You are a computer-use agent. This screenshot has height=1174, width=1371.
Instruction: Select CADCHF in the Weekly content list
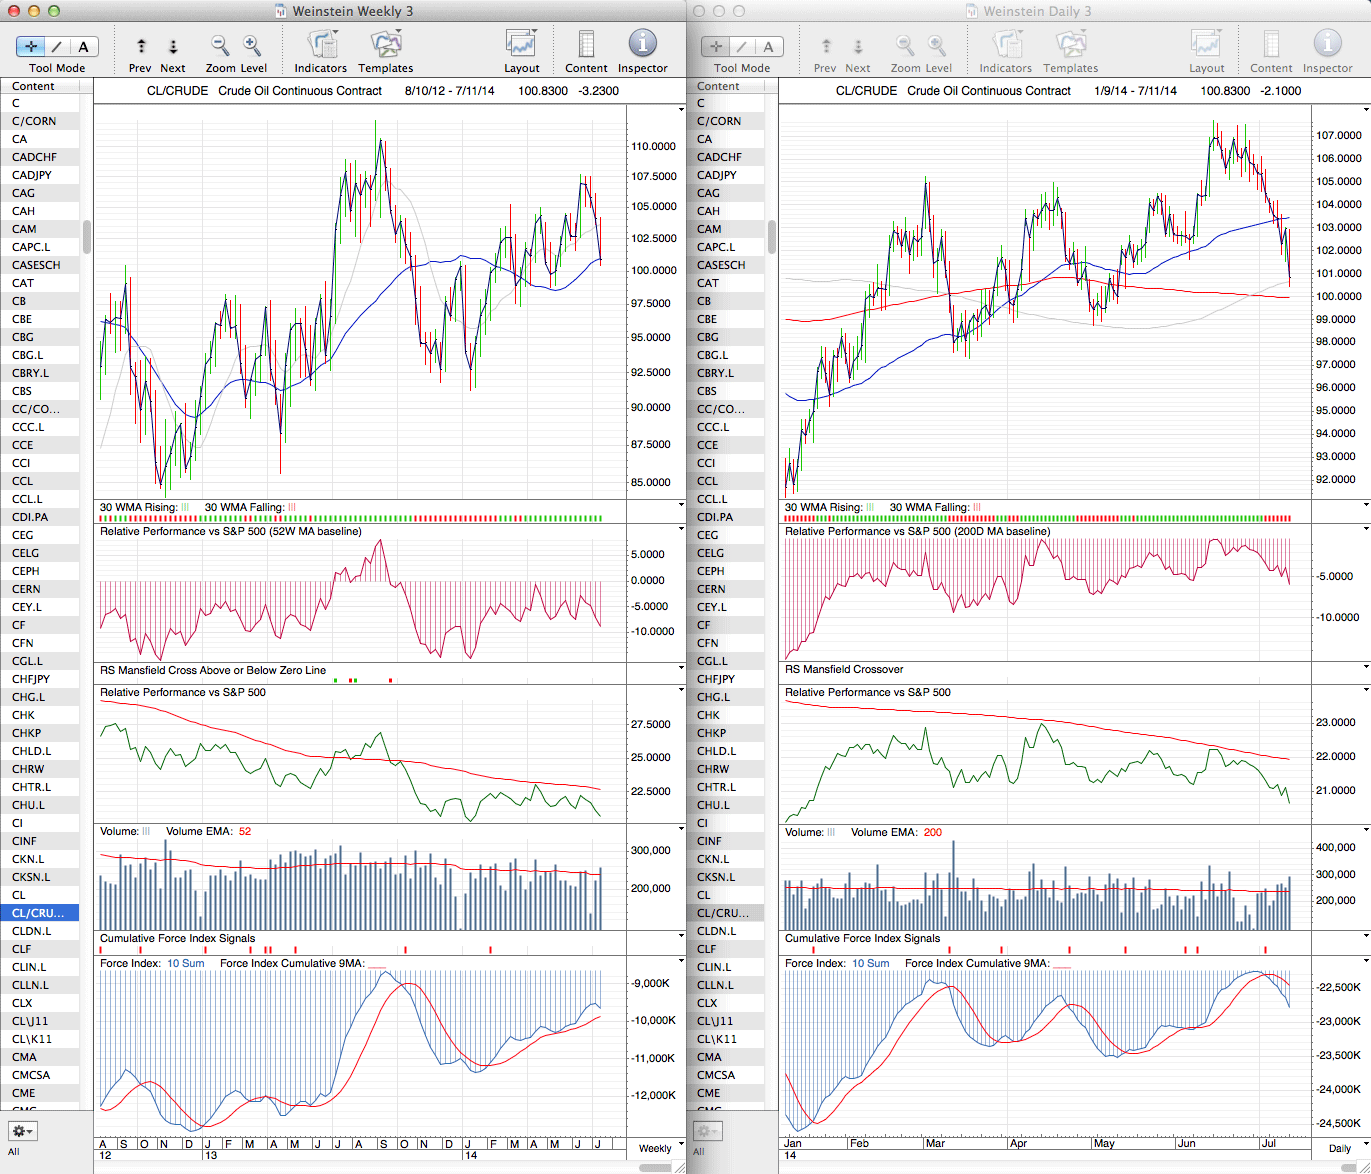34,157
